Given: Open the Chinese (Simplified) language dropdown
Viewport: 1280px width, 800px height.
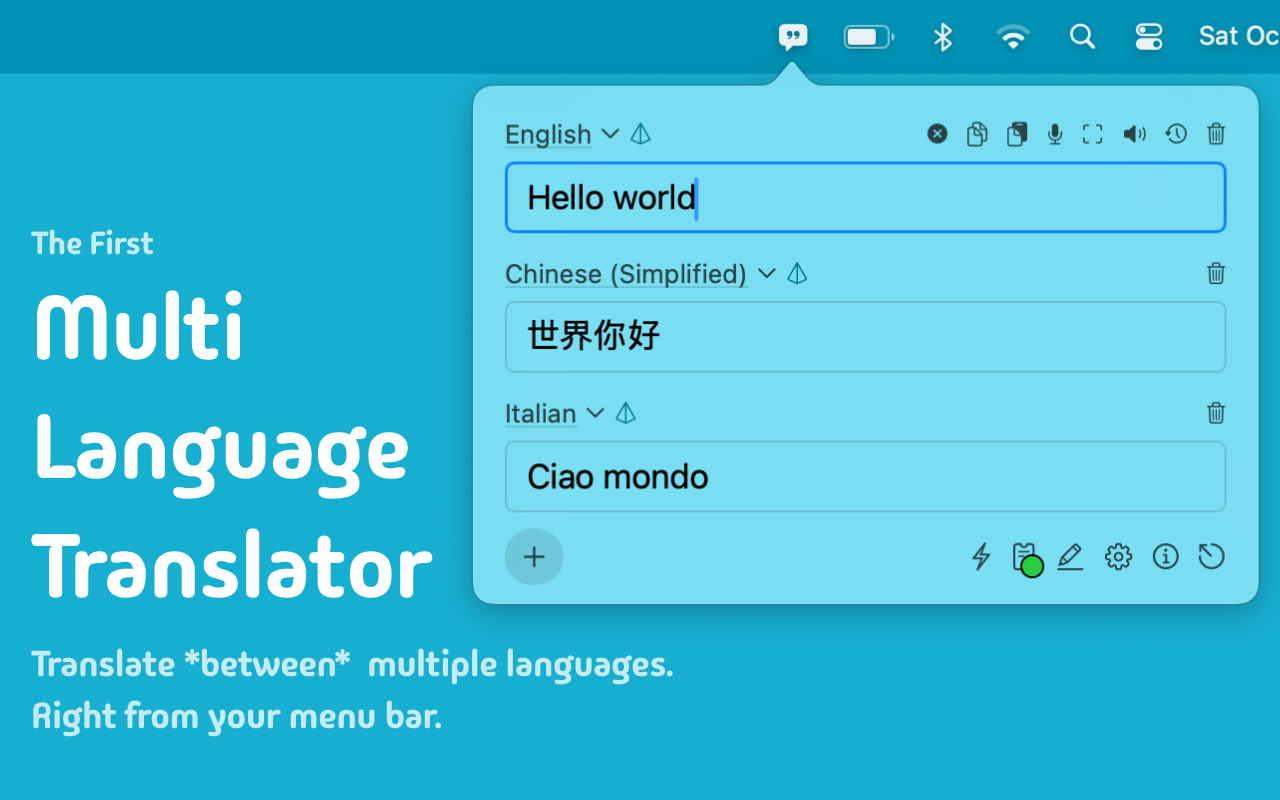Looking at the screenshot, I should pos(640,274).
